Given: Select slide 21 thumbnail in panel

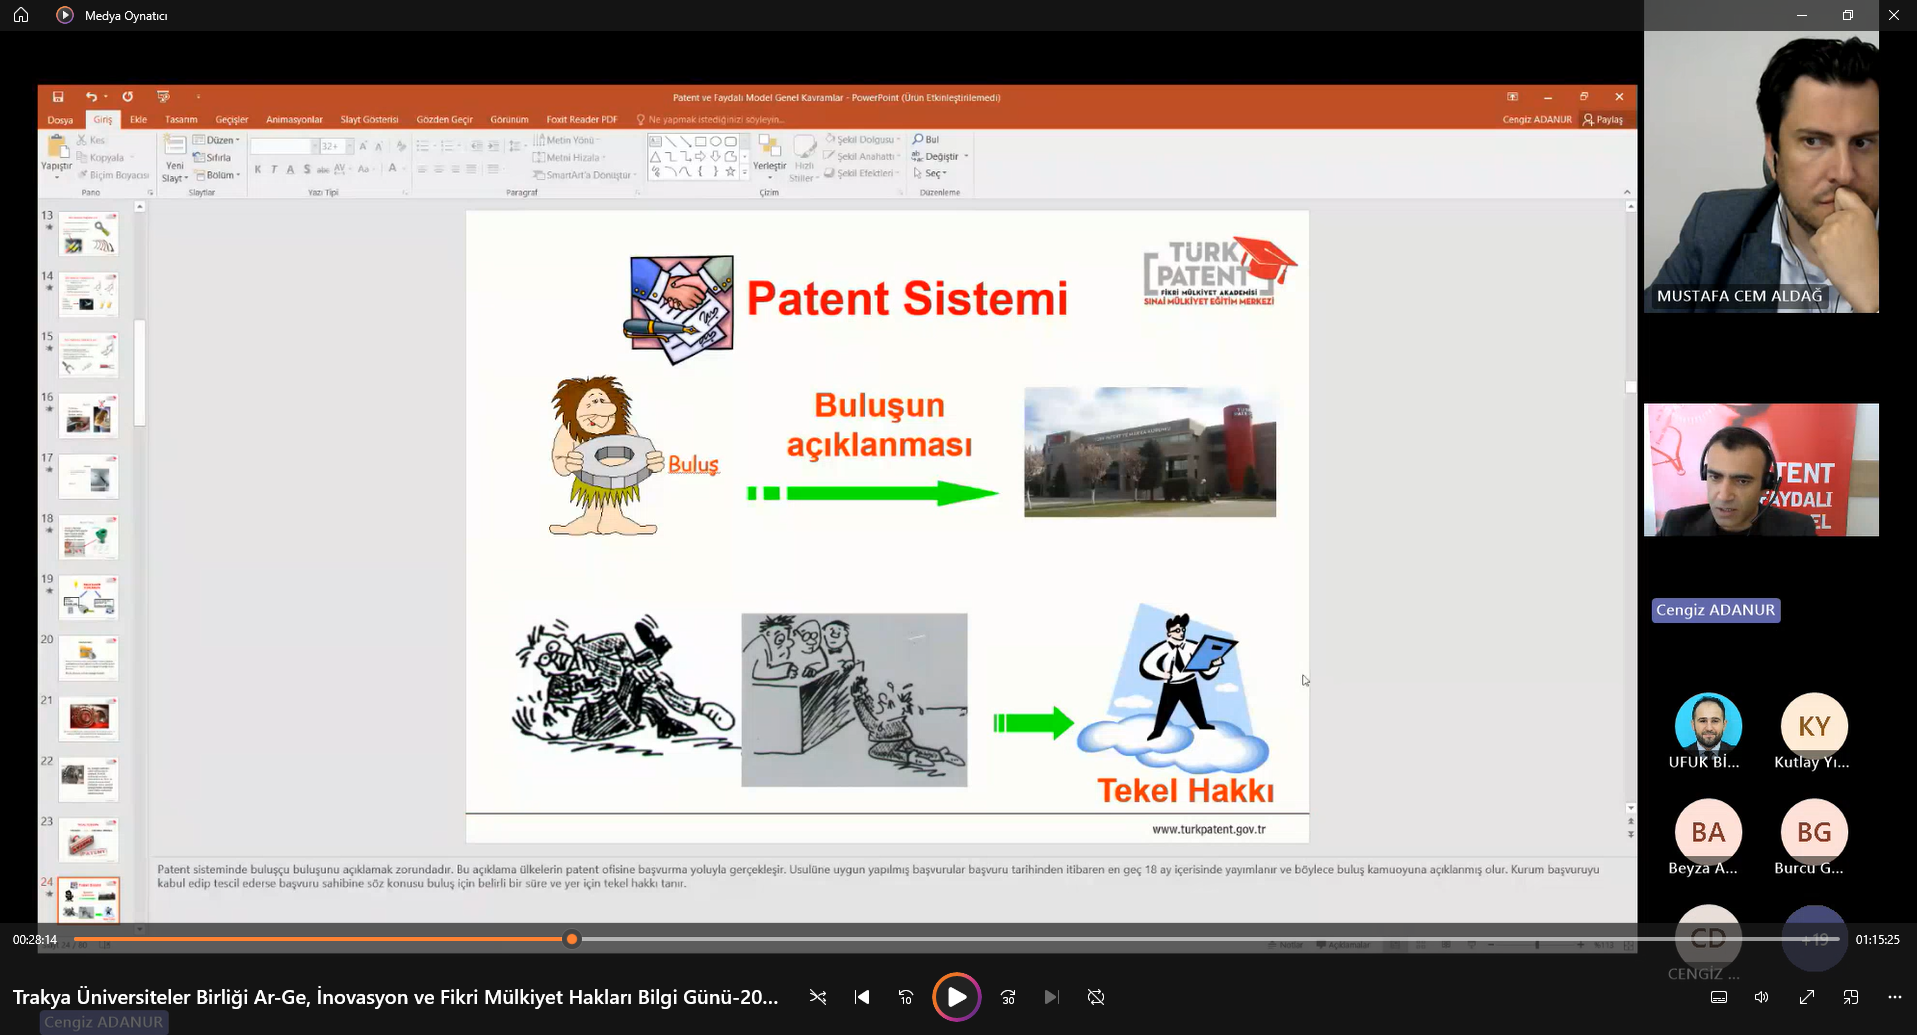Looking at the screenshot, I should 89,718.
